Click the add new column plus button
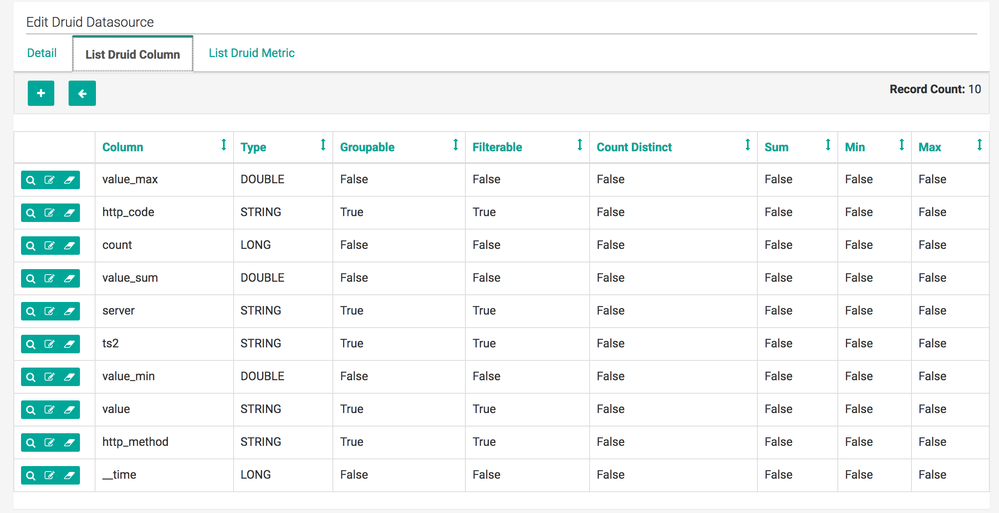Screen dimensions: 999x513 point(41,93)
